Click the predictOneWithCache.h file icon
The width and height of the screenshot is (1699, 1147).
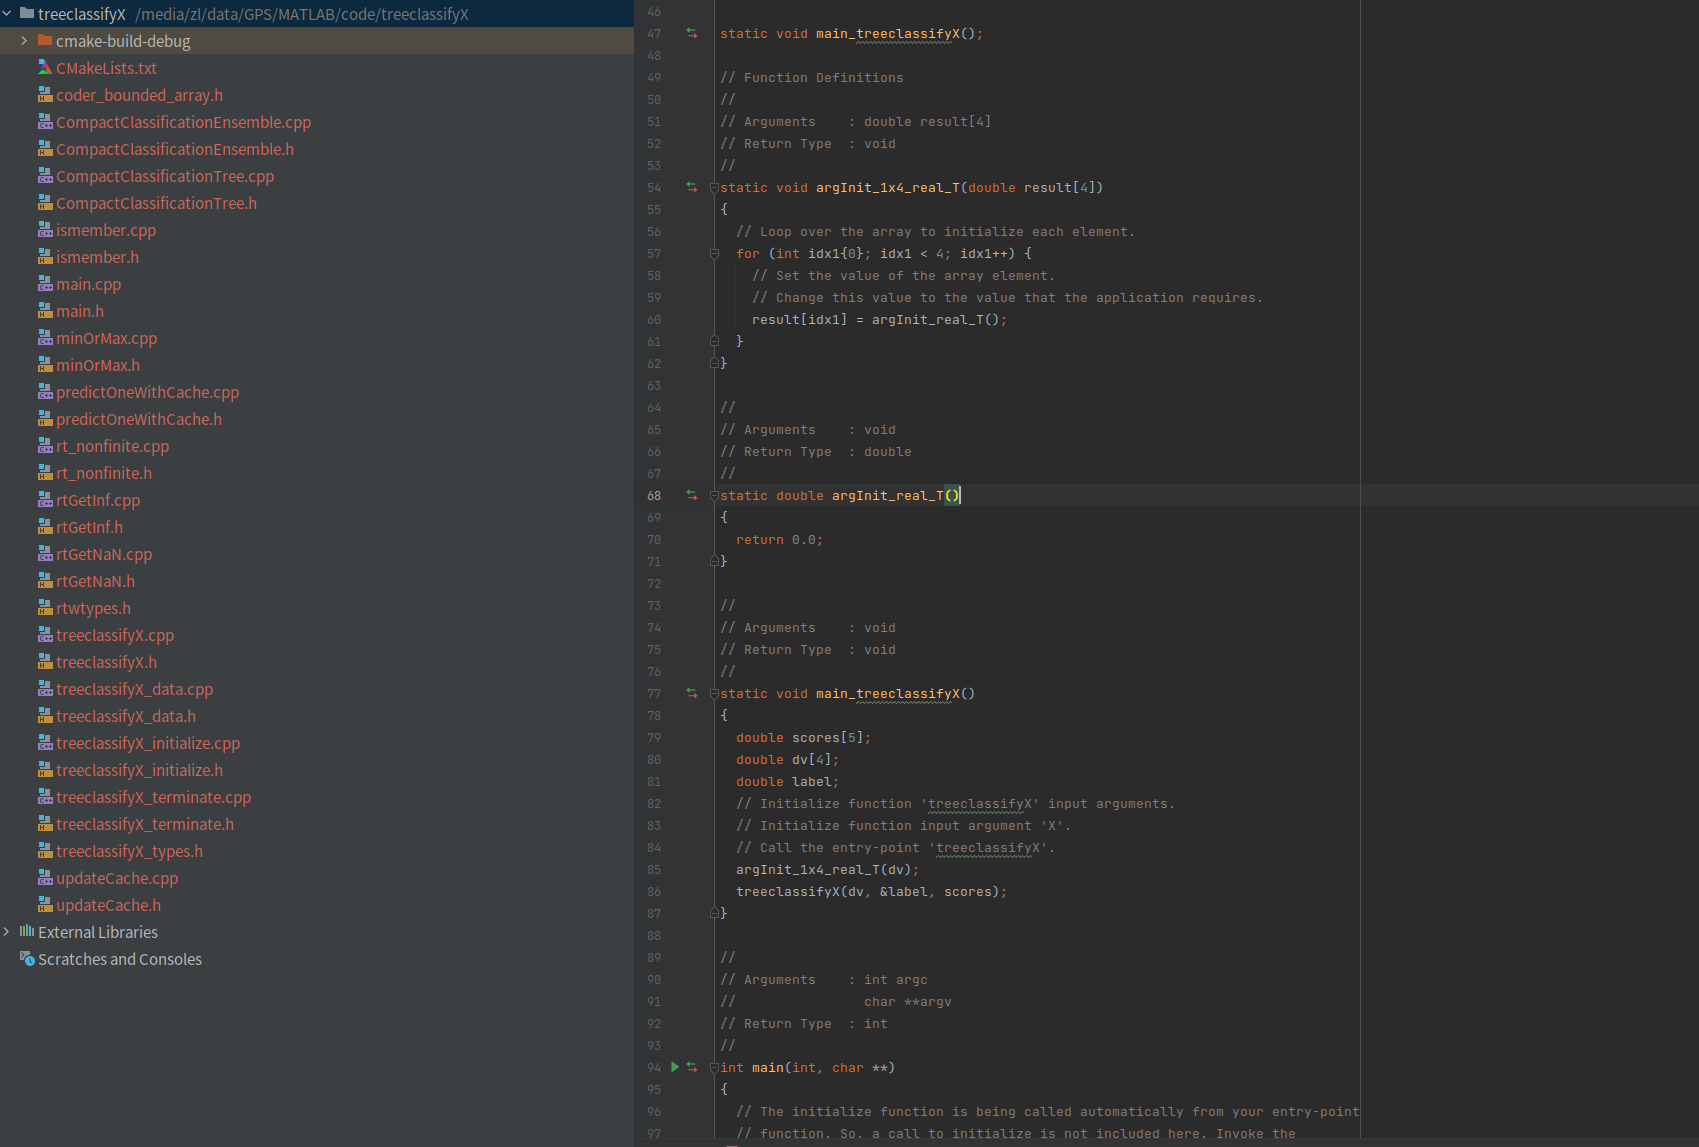[45, 419]
